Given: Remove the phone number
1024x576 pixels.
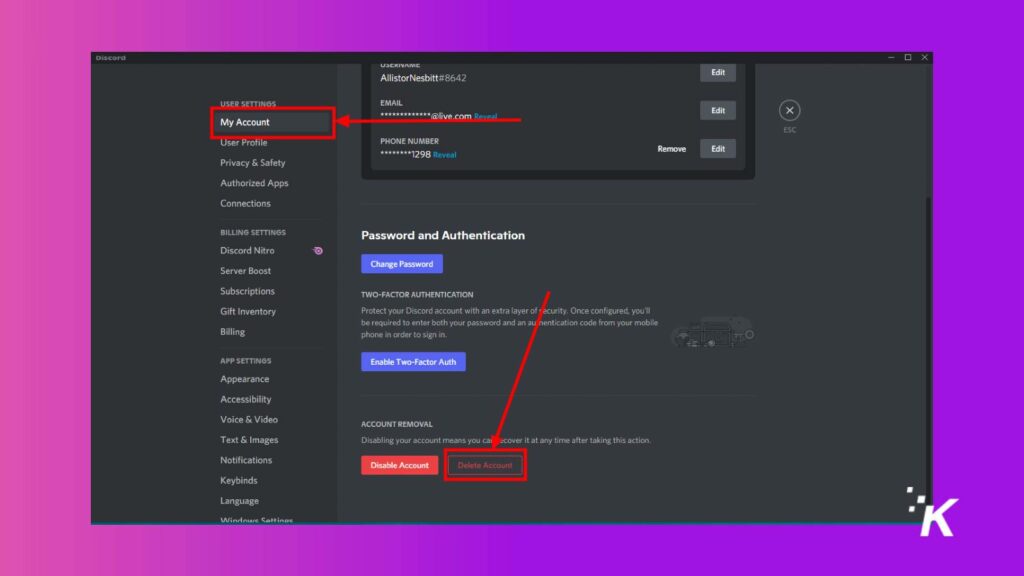Looking at the screenshot, I should [x=671, y=149].
